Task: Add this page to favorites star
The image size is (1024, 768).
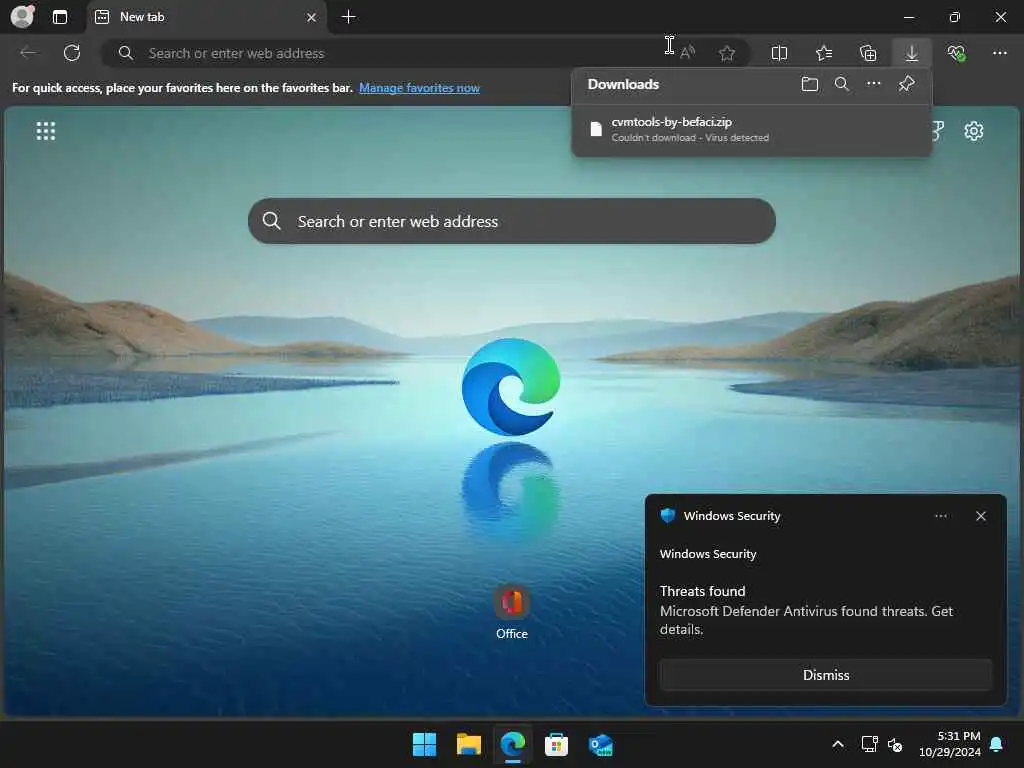Action: click(726, 53)
